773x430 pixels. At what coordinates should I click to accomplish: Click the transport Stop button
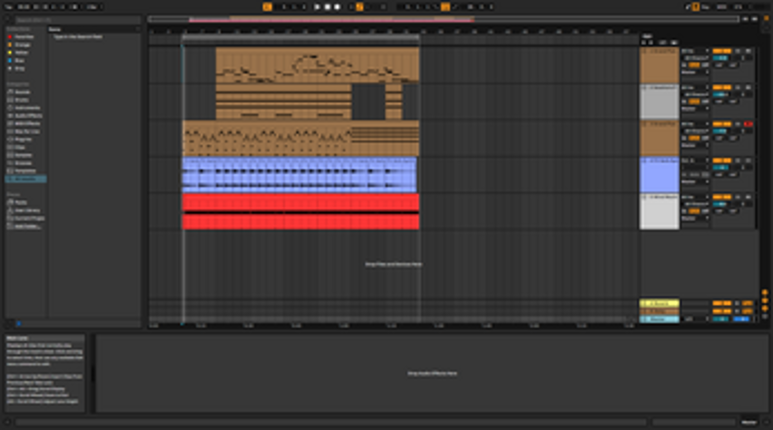327,7
